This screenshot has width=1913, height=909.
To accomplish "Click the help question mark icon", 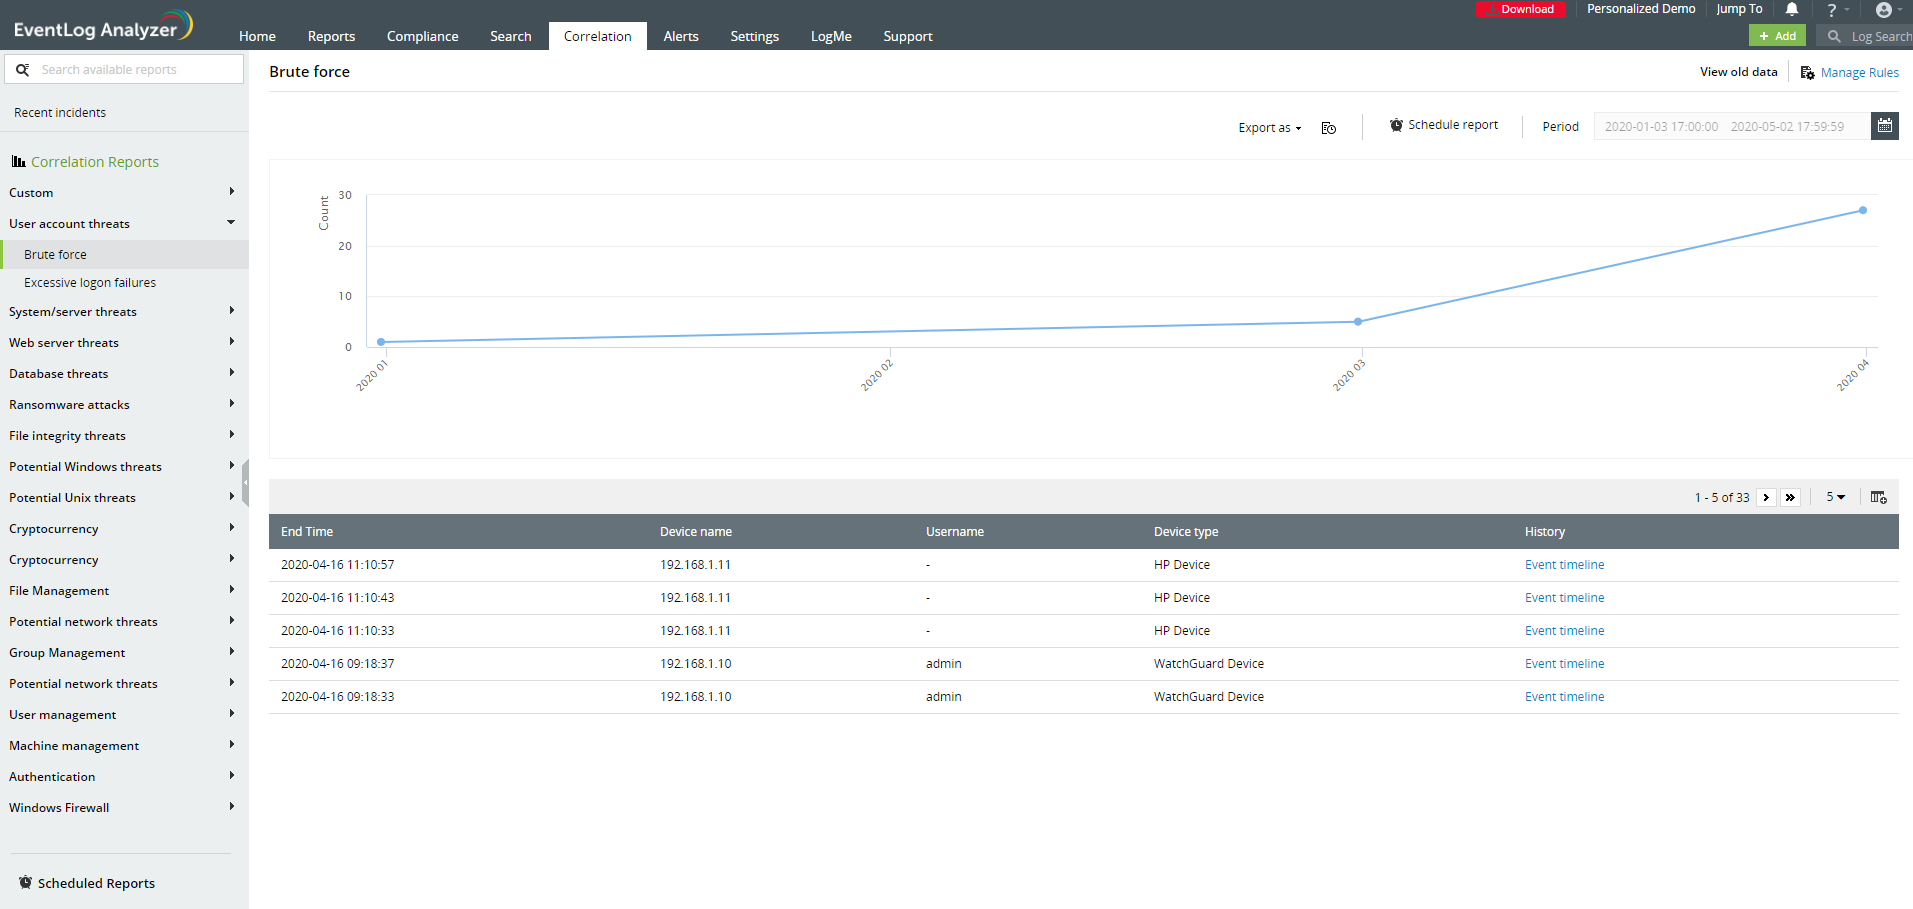I will [1832, 10].
